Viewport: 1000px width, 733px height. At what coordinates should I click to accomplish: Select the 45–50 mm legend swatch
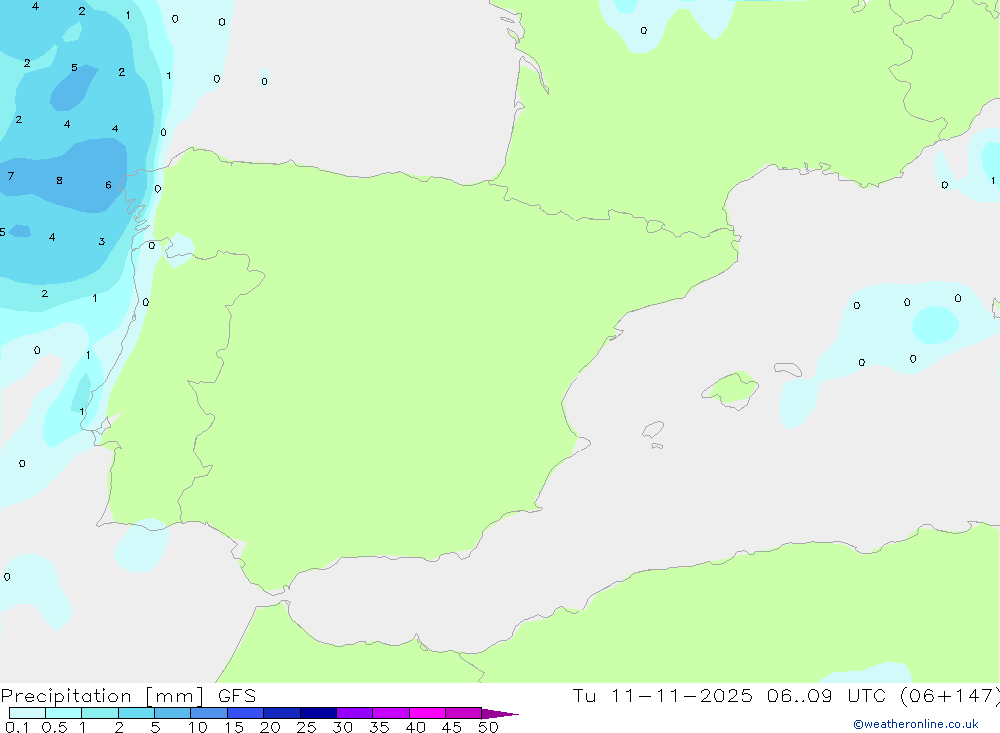tap(464, 713)
